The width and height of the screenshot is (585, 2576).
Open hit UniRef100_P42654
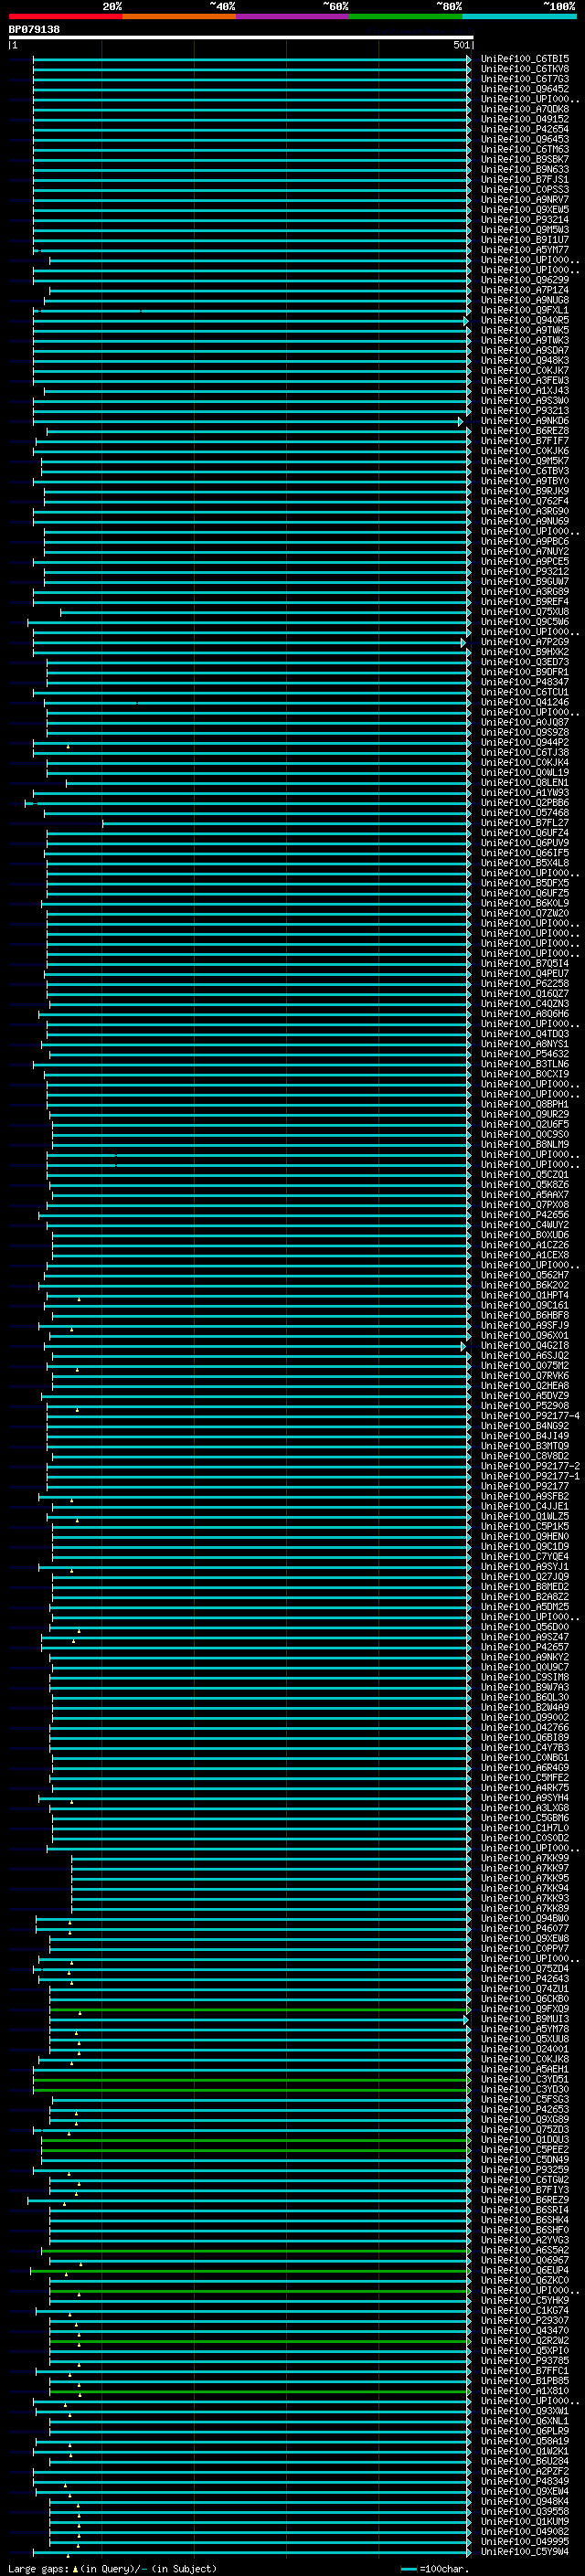pyautogui.click(x=524, y=129)
